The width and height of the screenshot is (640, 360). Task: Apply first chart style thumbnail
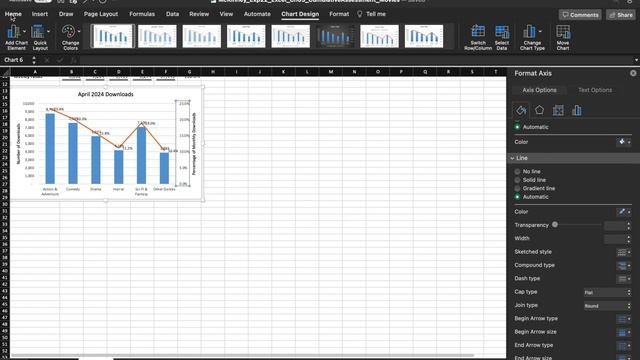point(112,36)
